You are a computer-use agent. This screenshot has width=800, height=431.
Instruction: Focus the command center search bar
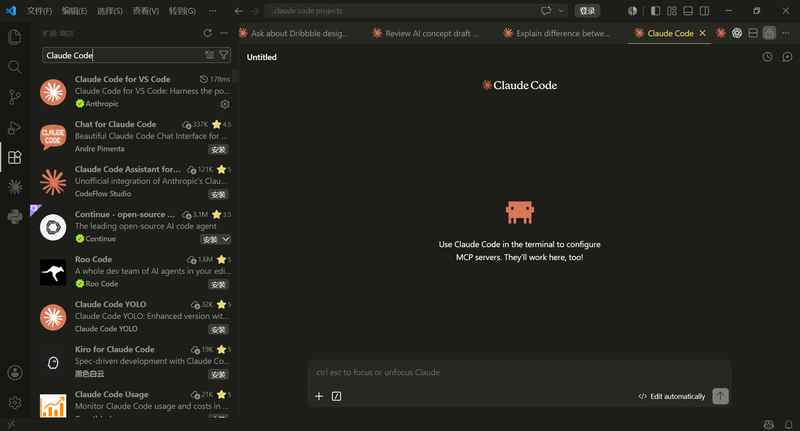(x=401, y=11)
